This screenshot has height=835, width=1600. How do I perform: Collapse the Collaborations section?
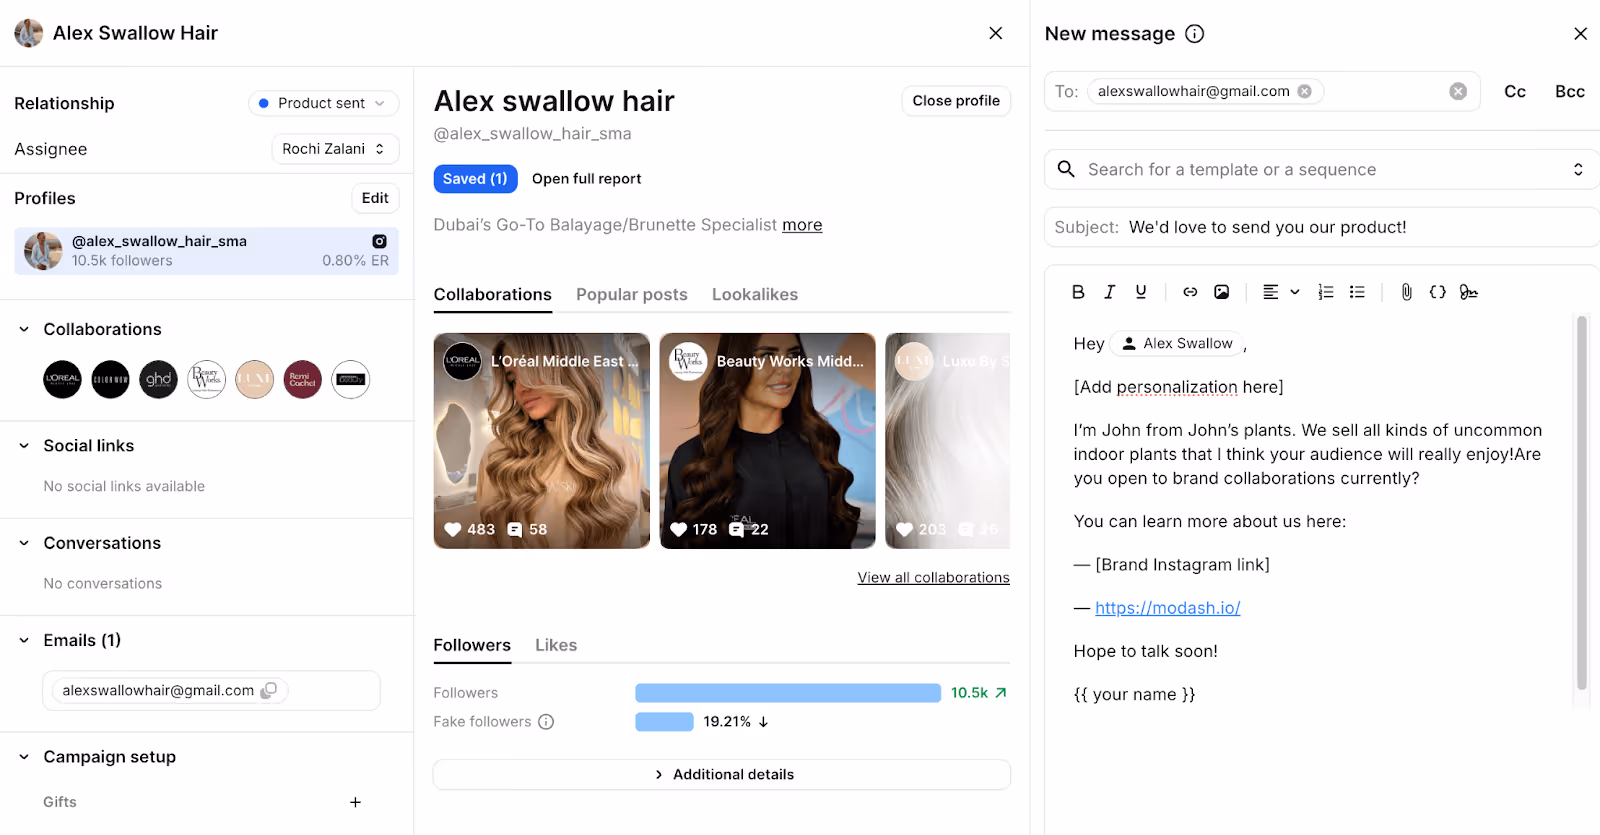point(24,329)
